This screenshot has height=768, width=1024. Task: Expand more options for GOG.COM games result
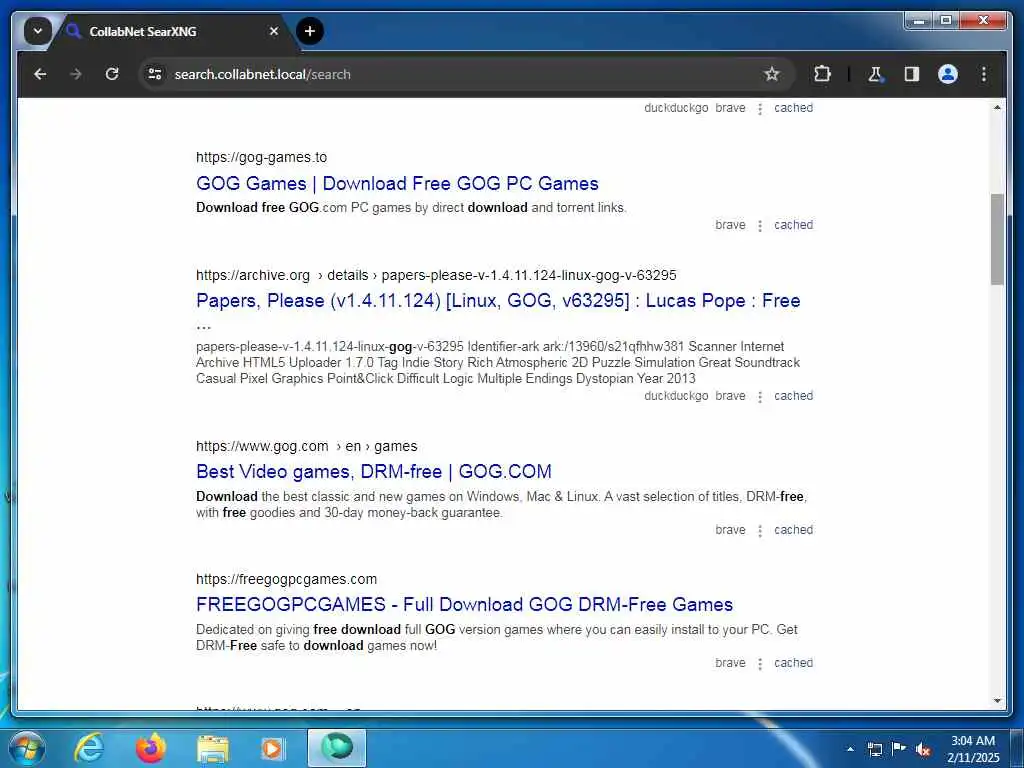tap(760, 531)
